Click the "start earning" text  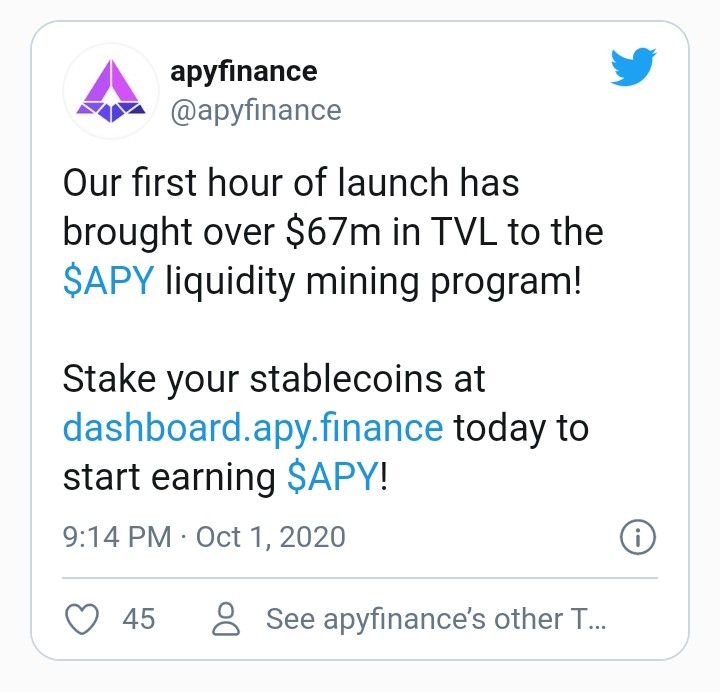point(169,478)
